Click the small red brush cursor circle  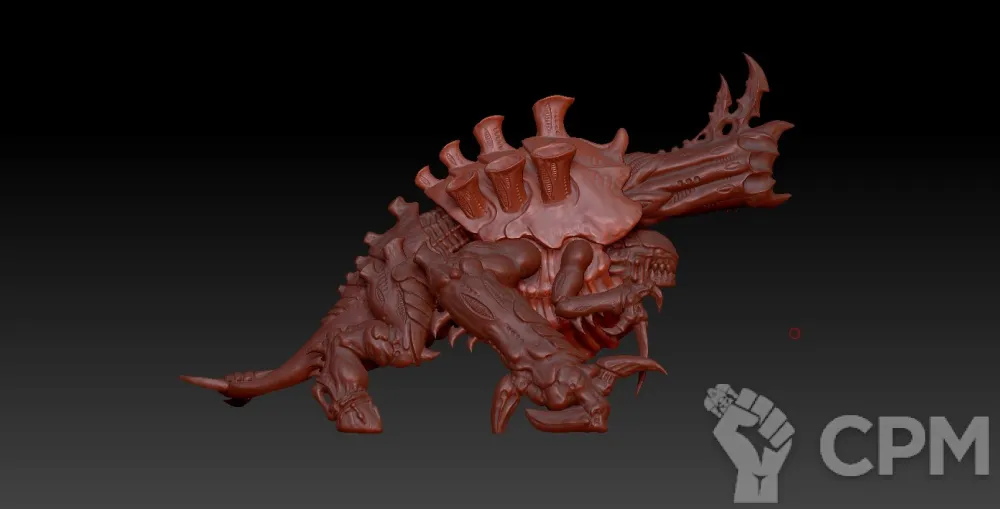coord(794,333)
